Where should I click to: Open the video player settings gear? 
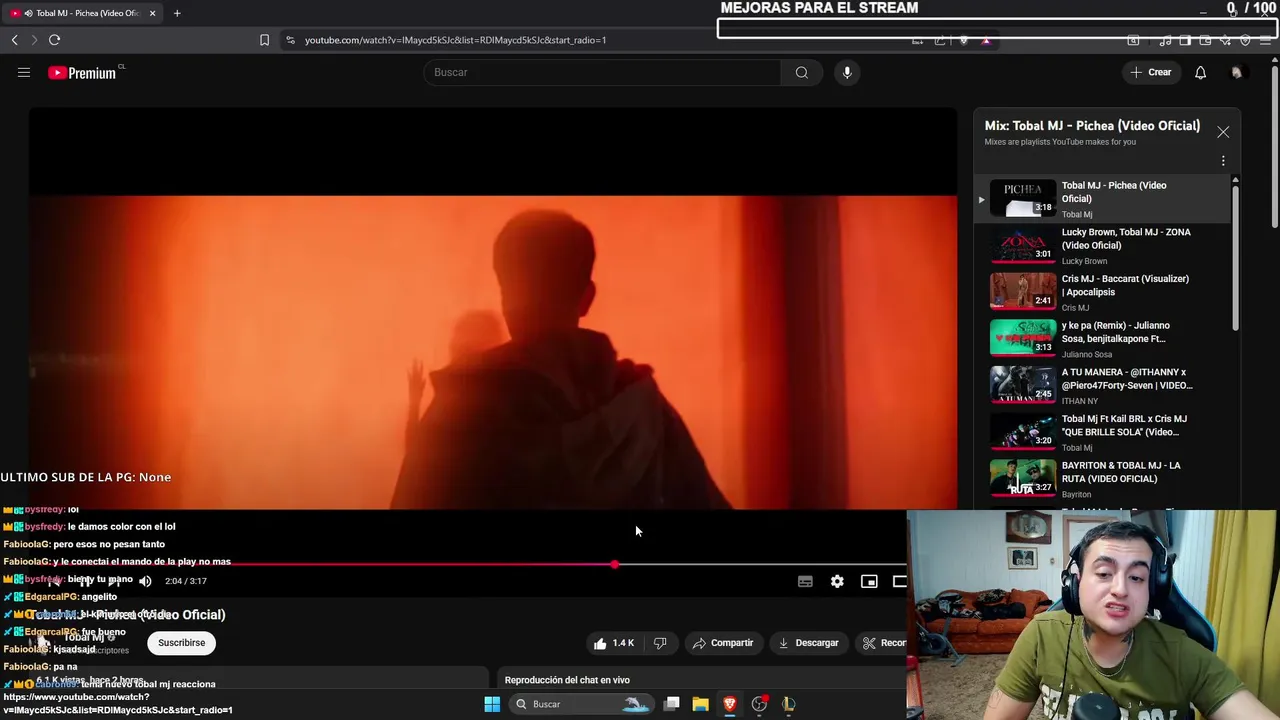click(x=837, y=581)
